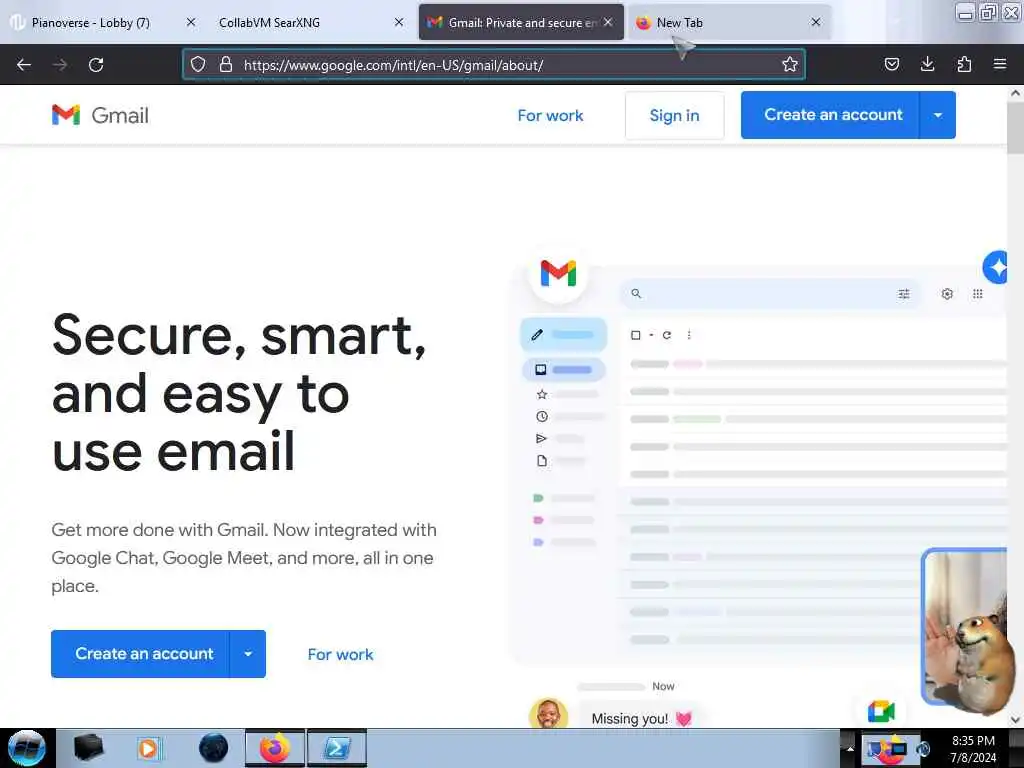Expand hero Create an account dropdown arrow

click(x=248, y=654)
